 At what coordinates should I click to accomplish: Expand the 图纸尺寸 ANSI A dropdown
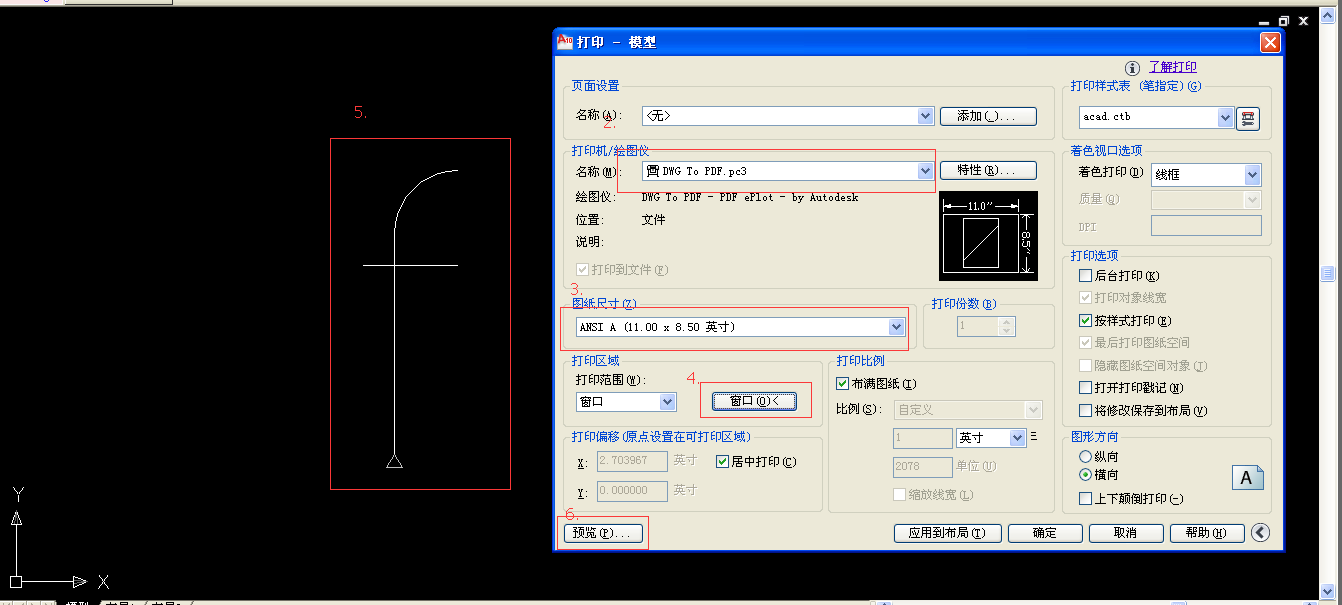[x=897, y=327]
